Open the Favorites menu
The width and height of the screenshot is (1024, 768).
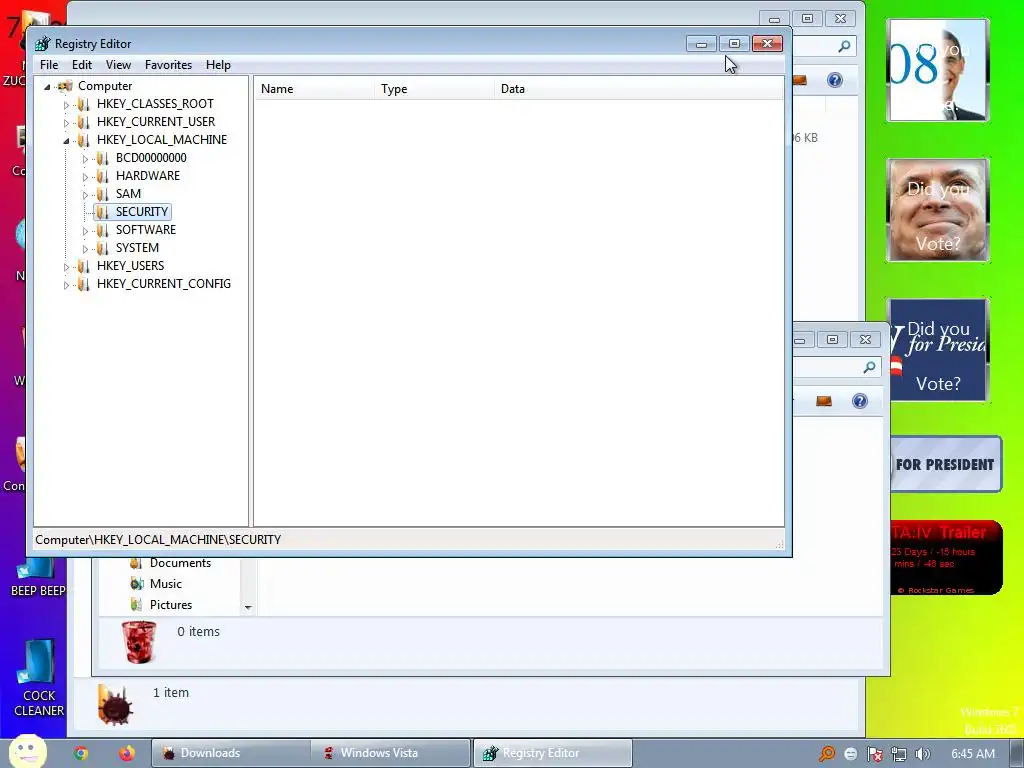click(x=168, y=65)
